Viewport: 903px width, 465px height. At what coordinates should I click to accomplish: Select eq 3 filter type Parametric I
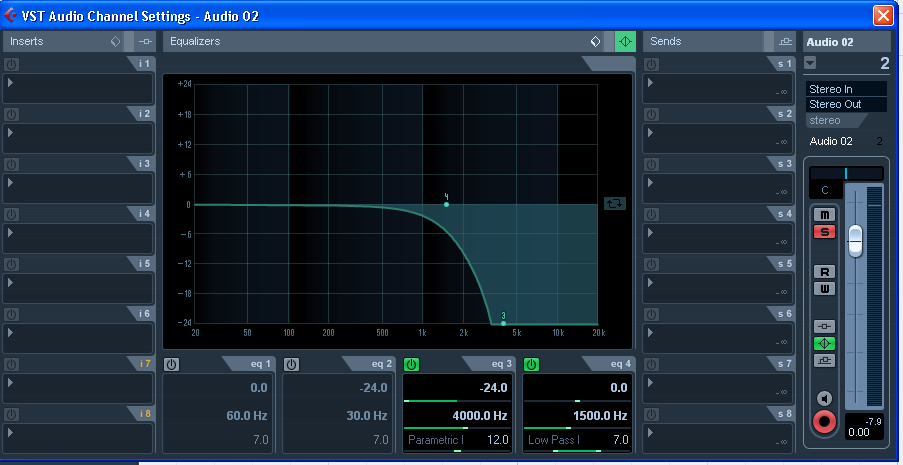click(x=436, y=440)
